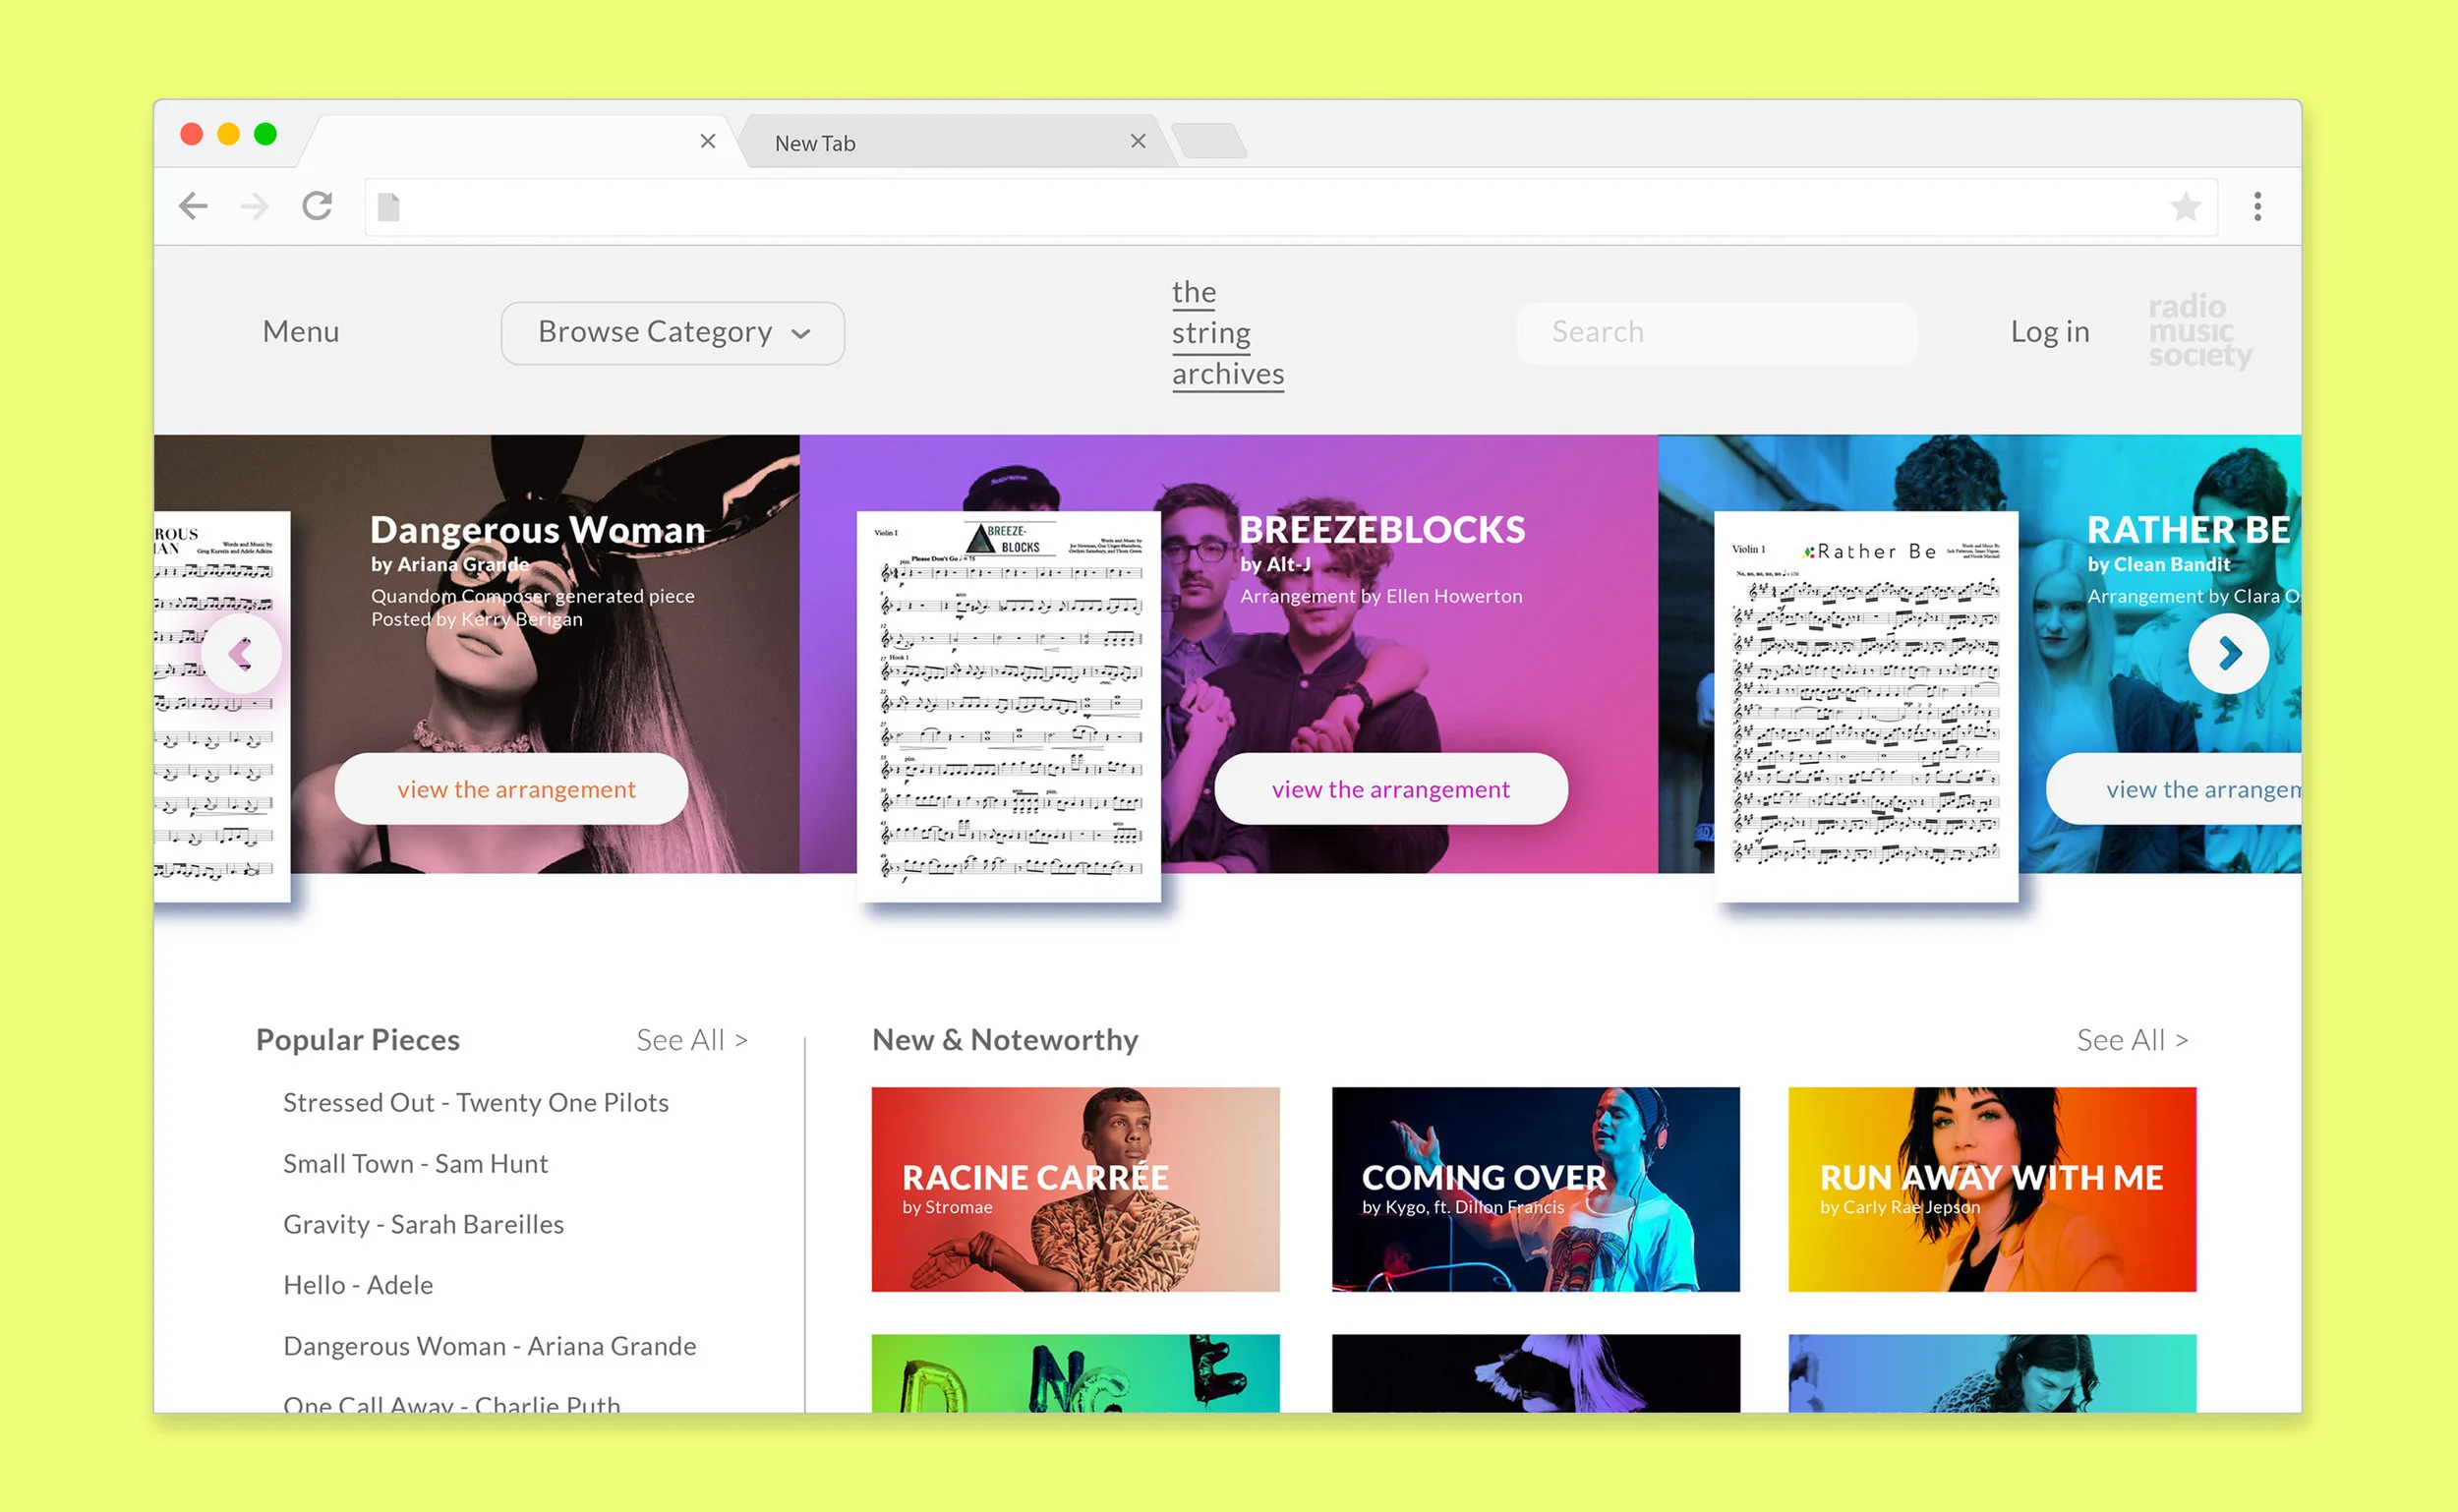Close the New Tab tab
The width and height of the screenshot is (2458, 1512).
point(1137,142)
